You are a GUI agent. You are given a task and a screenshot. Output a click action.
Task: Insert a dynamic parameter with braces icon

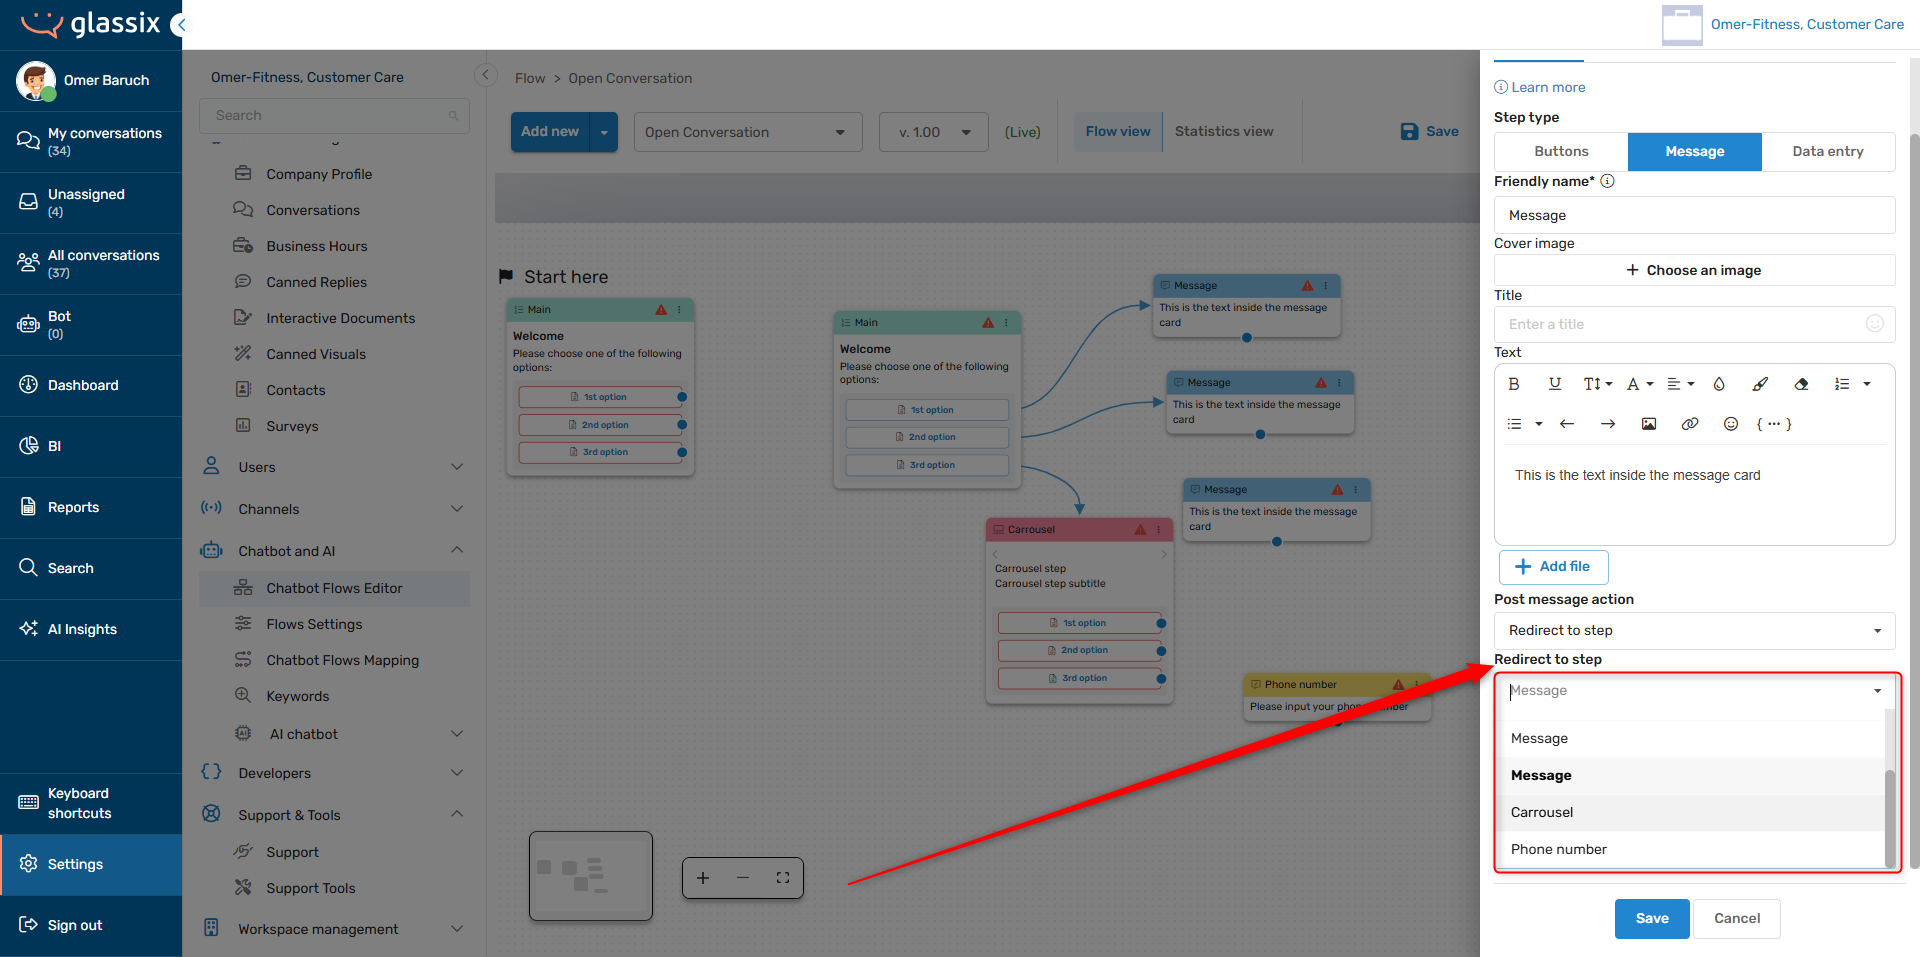pos(1774,424)
